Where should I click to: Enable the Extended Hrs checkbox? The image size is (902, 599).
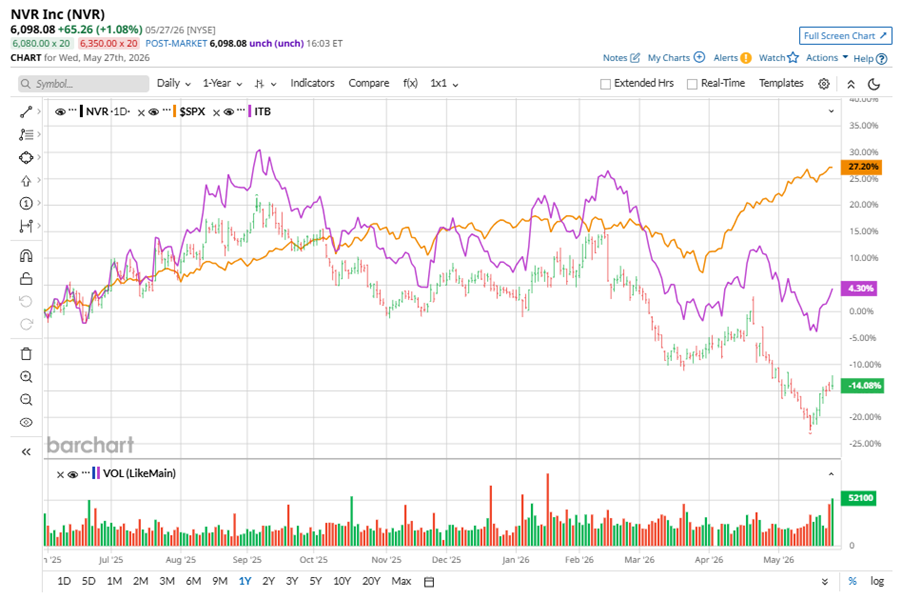pyautogui.click(x=605, y=84)
